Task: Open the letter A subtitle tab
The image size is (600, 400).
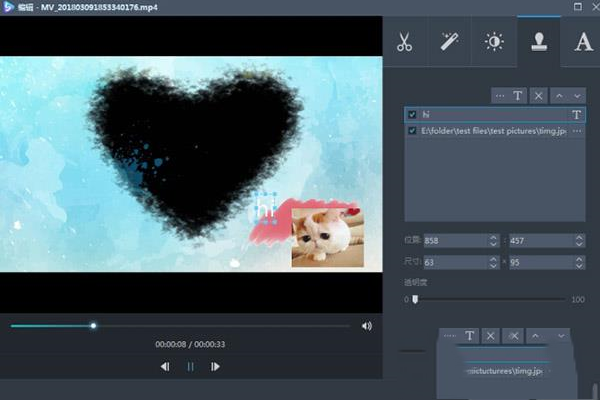Action: point(583,41)
